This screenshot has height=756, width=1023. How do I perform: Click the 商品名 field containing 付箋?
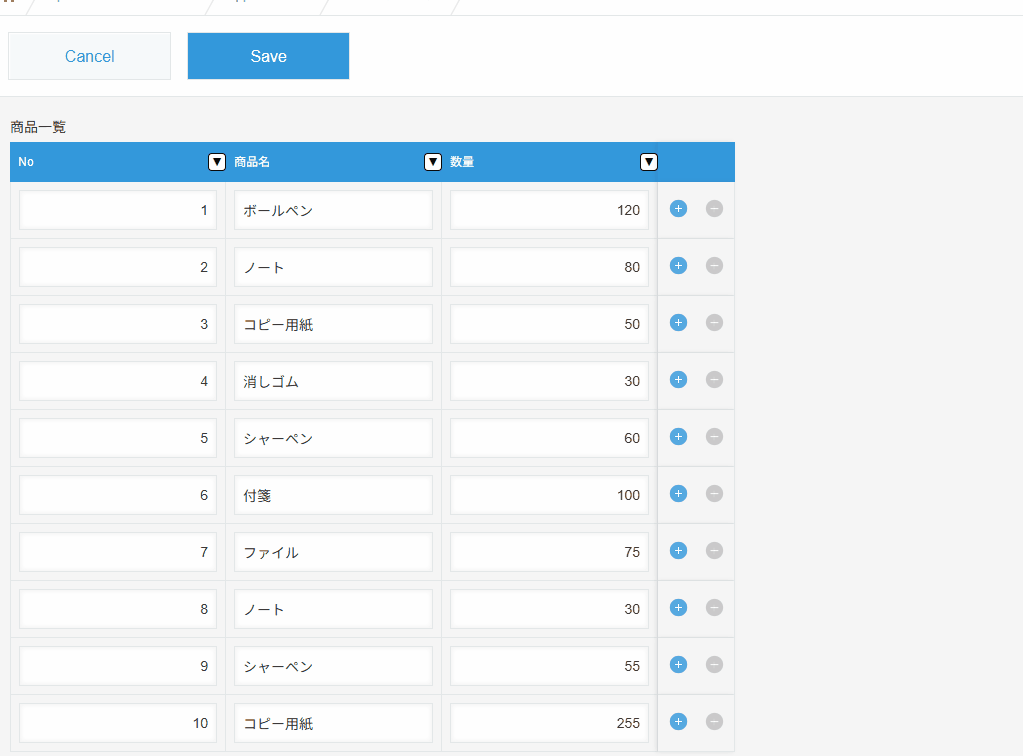click(x=333, y=495)
